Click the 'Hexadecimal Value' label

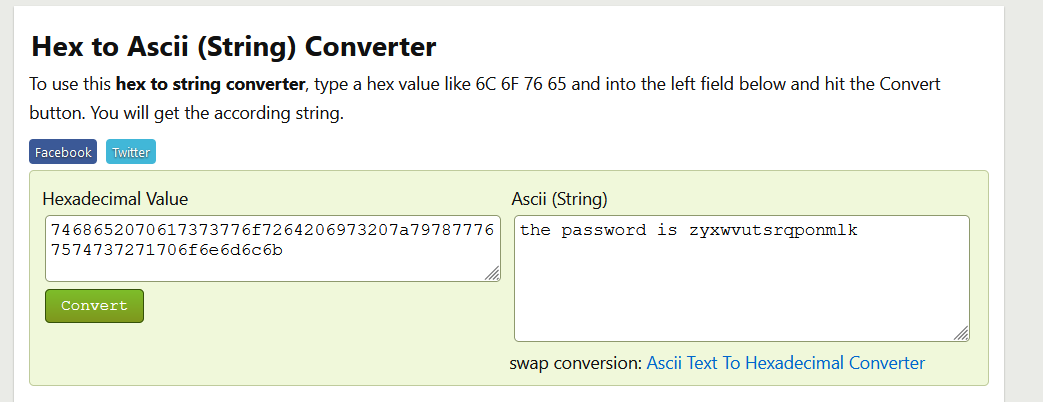click(x=115, y=199)
